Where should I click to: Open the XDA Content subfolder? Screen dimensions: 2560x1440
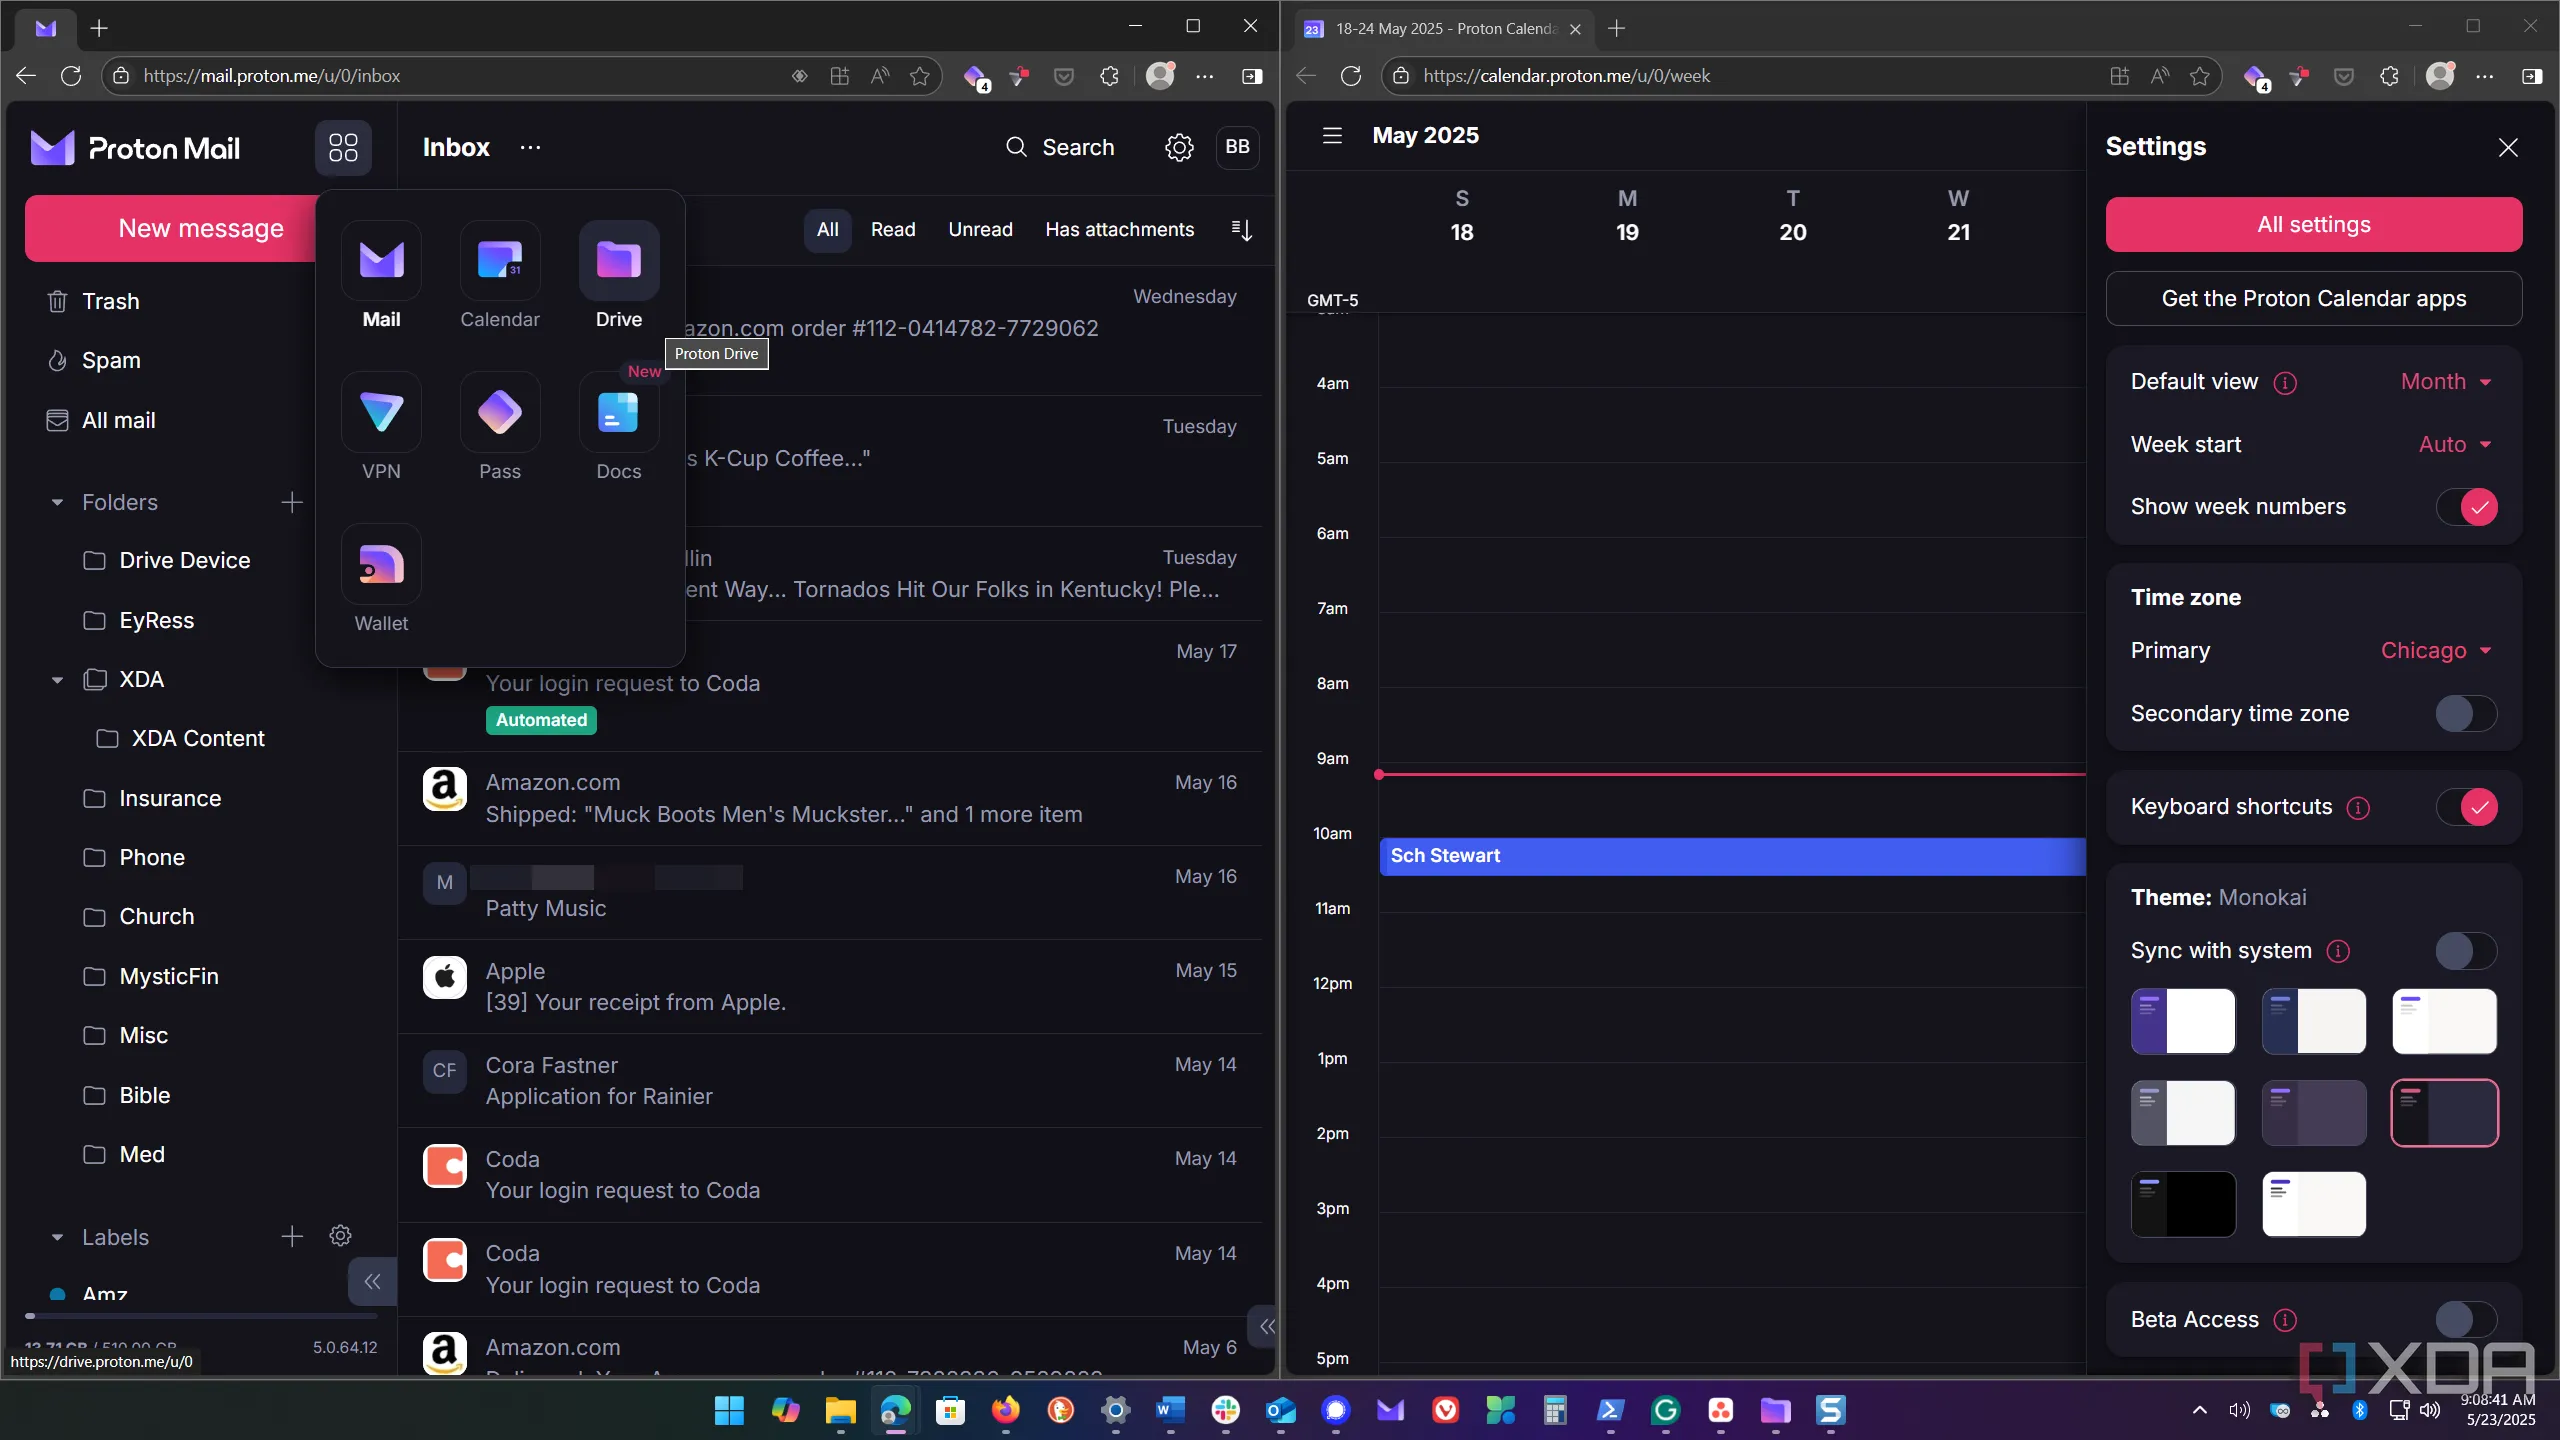coord(200,739)
